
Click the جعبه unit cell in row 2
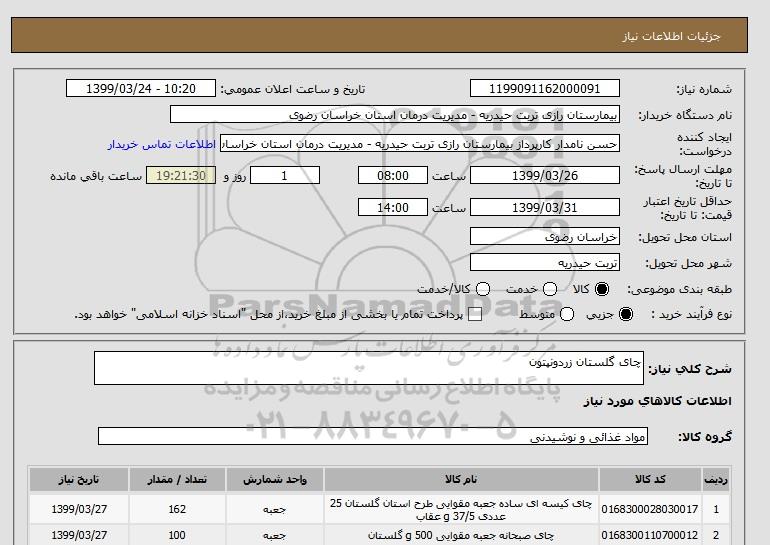coord(275,535)
